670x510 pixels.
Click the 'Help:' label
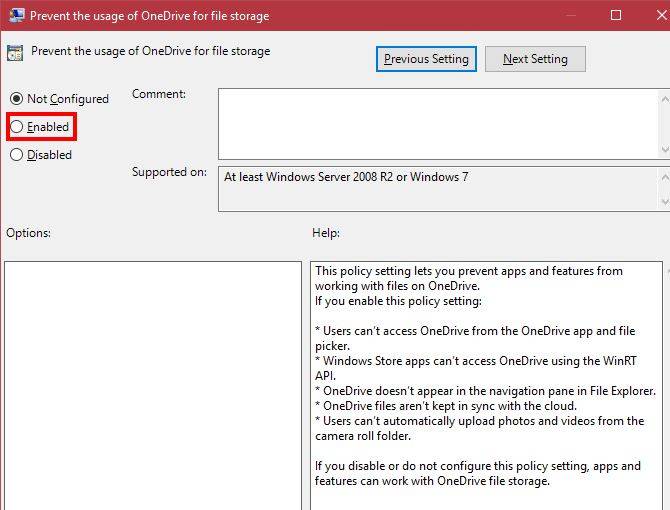point(326,233)
